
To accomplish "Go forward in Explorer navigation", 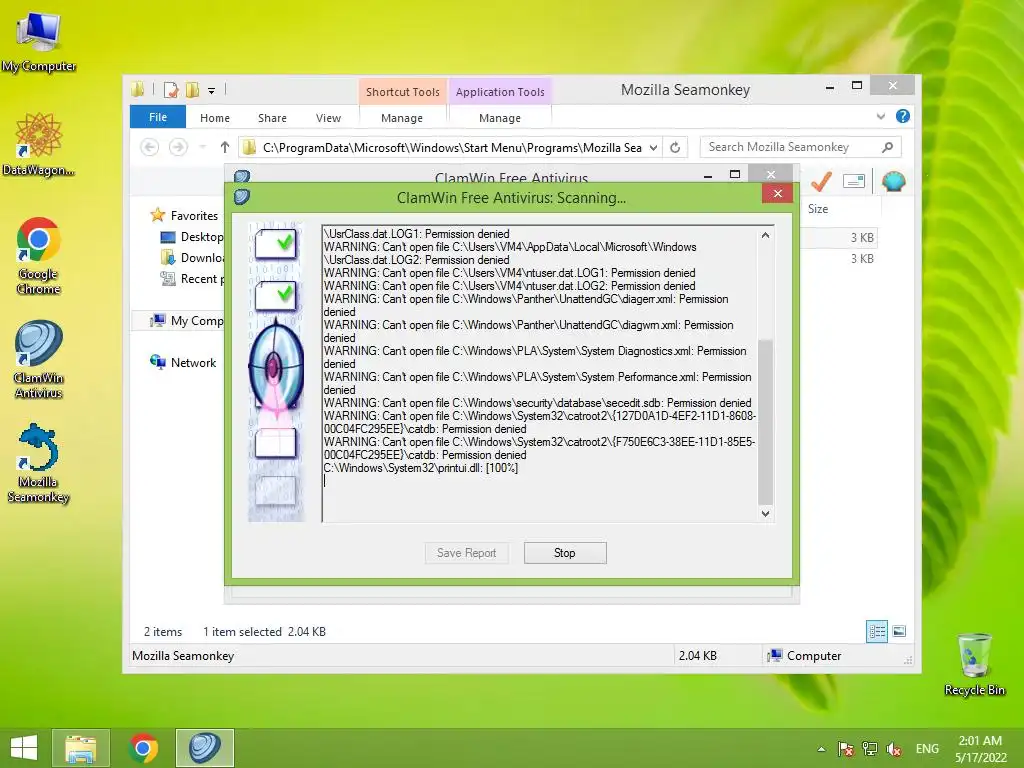I will click(x=178, y=148).
